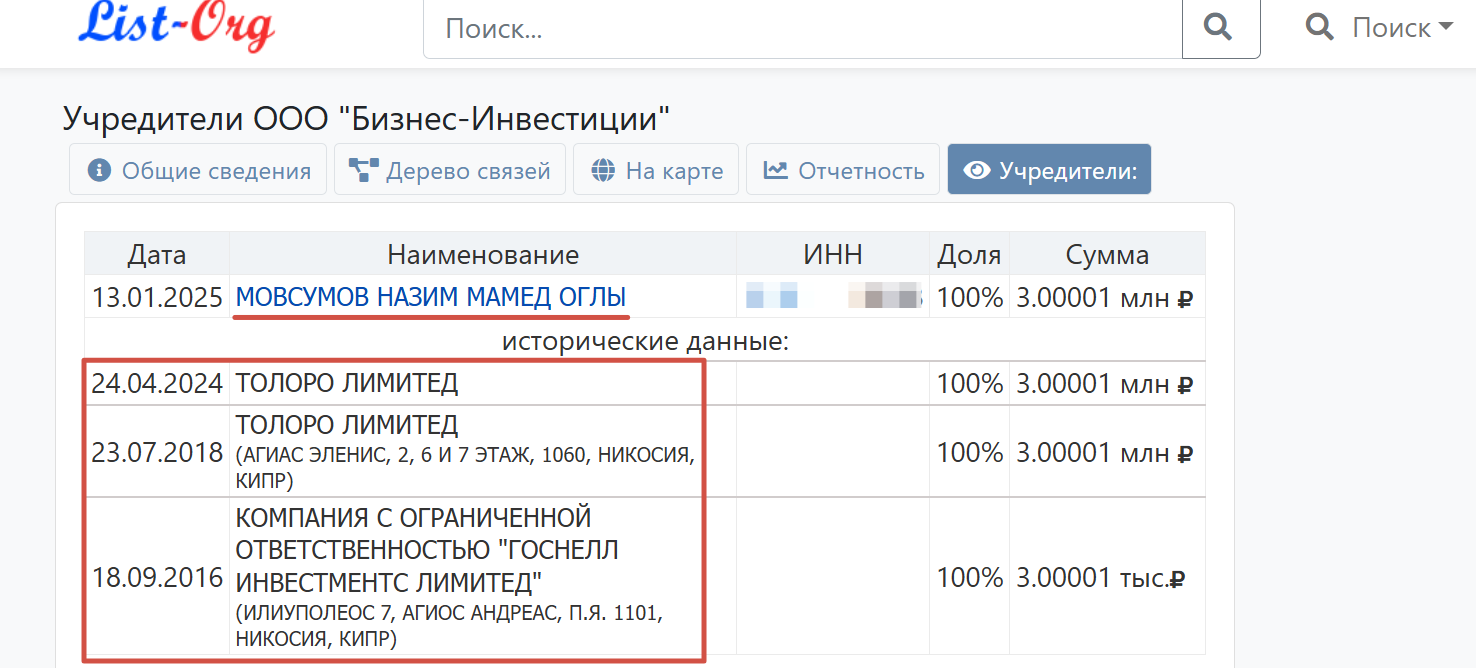Click the globe icon on На карте
The height and width of the screenshot is (668, 1476).
coord(602,170)
